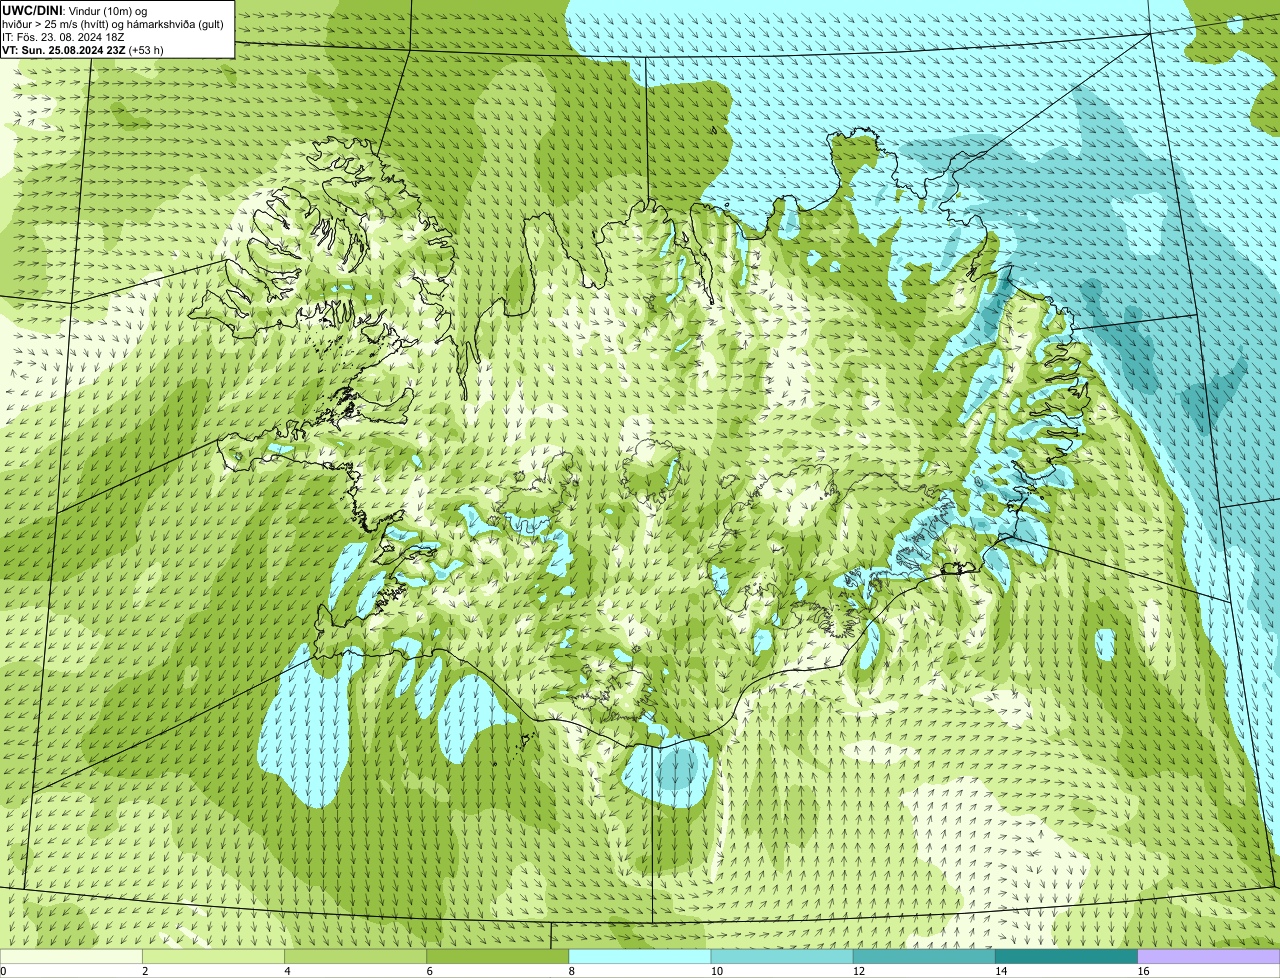The image size is (1280, 978).
Task: Click the '2' label on the color scale
Action: click(x=145, y=971)
